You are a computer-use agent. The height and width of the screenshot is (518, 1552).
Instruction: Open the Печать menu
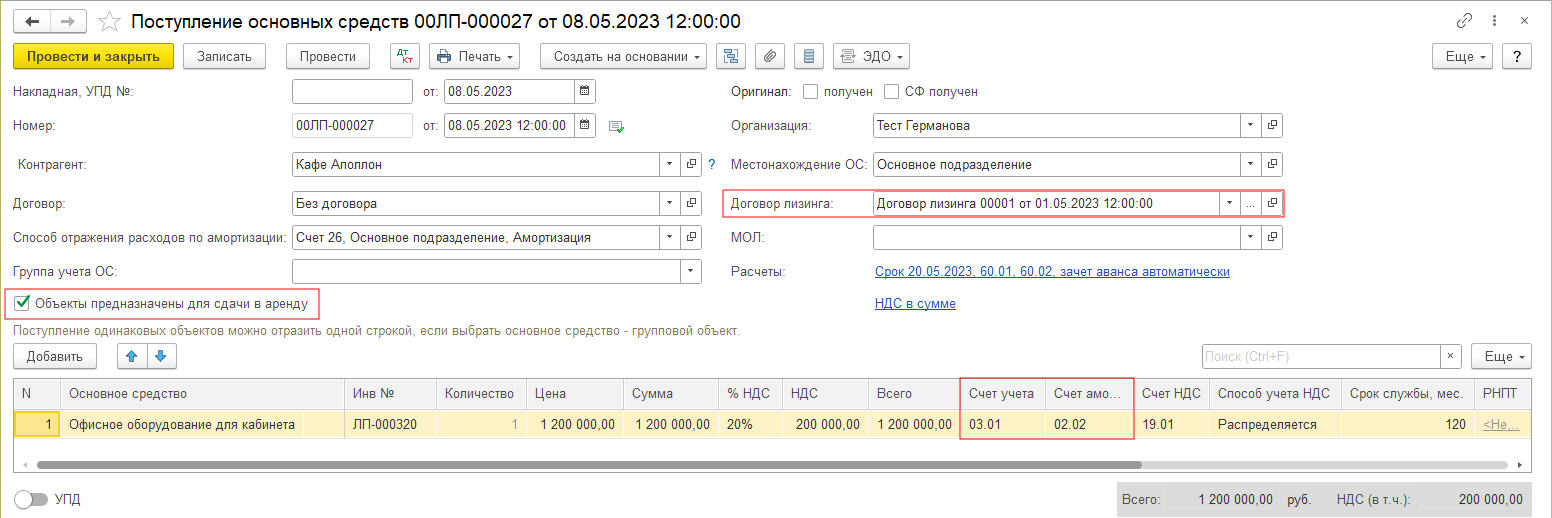[x=475, y=57]
